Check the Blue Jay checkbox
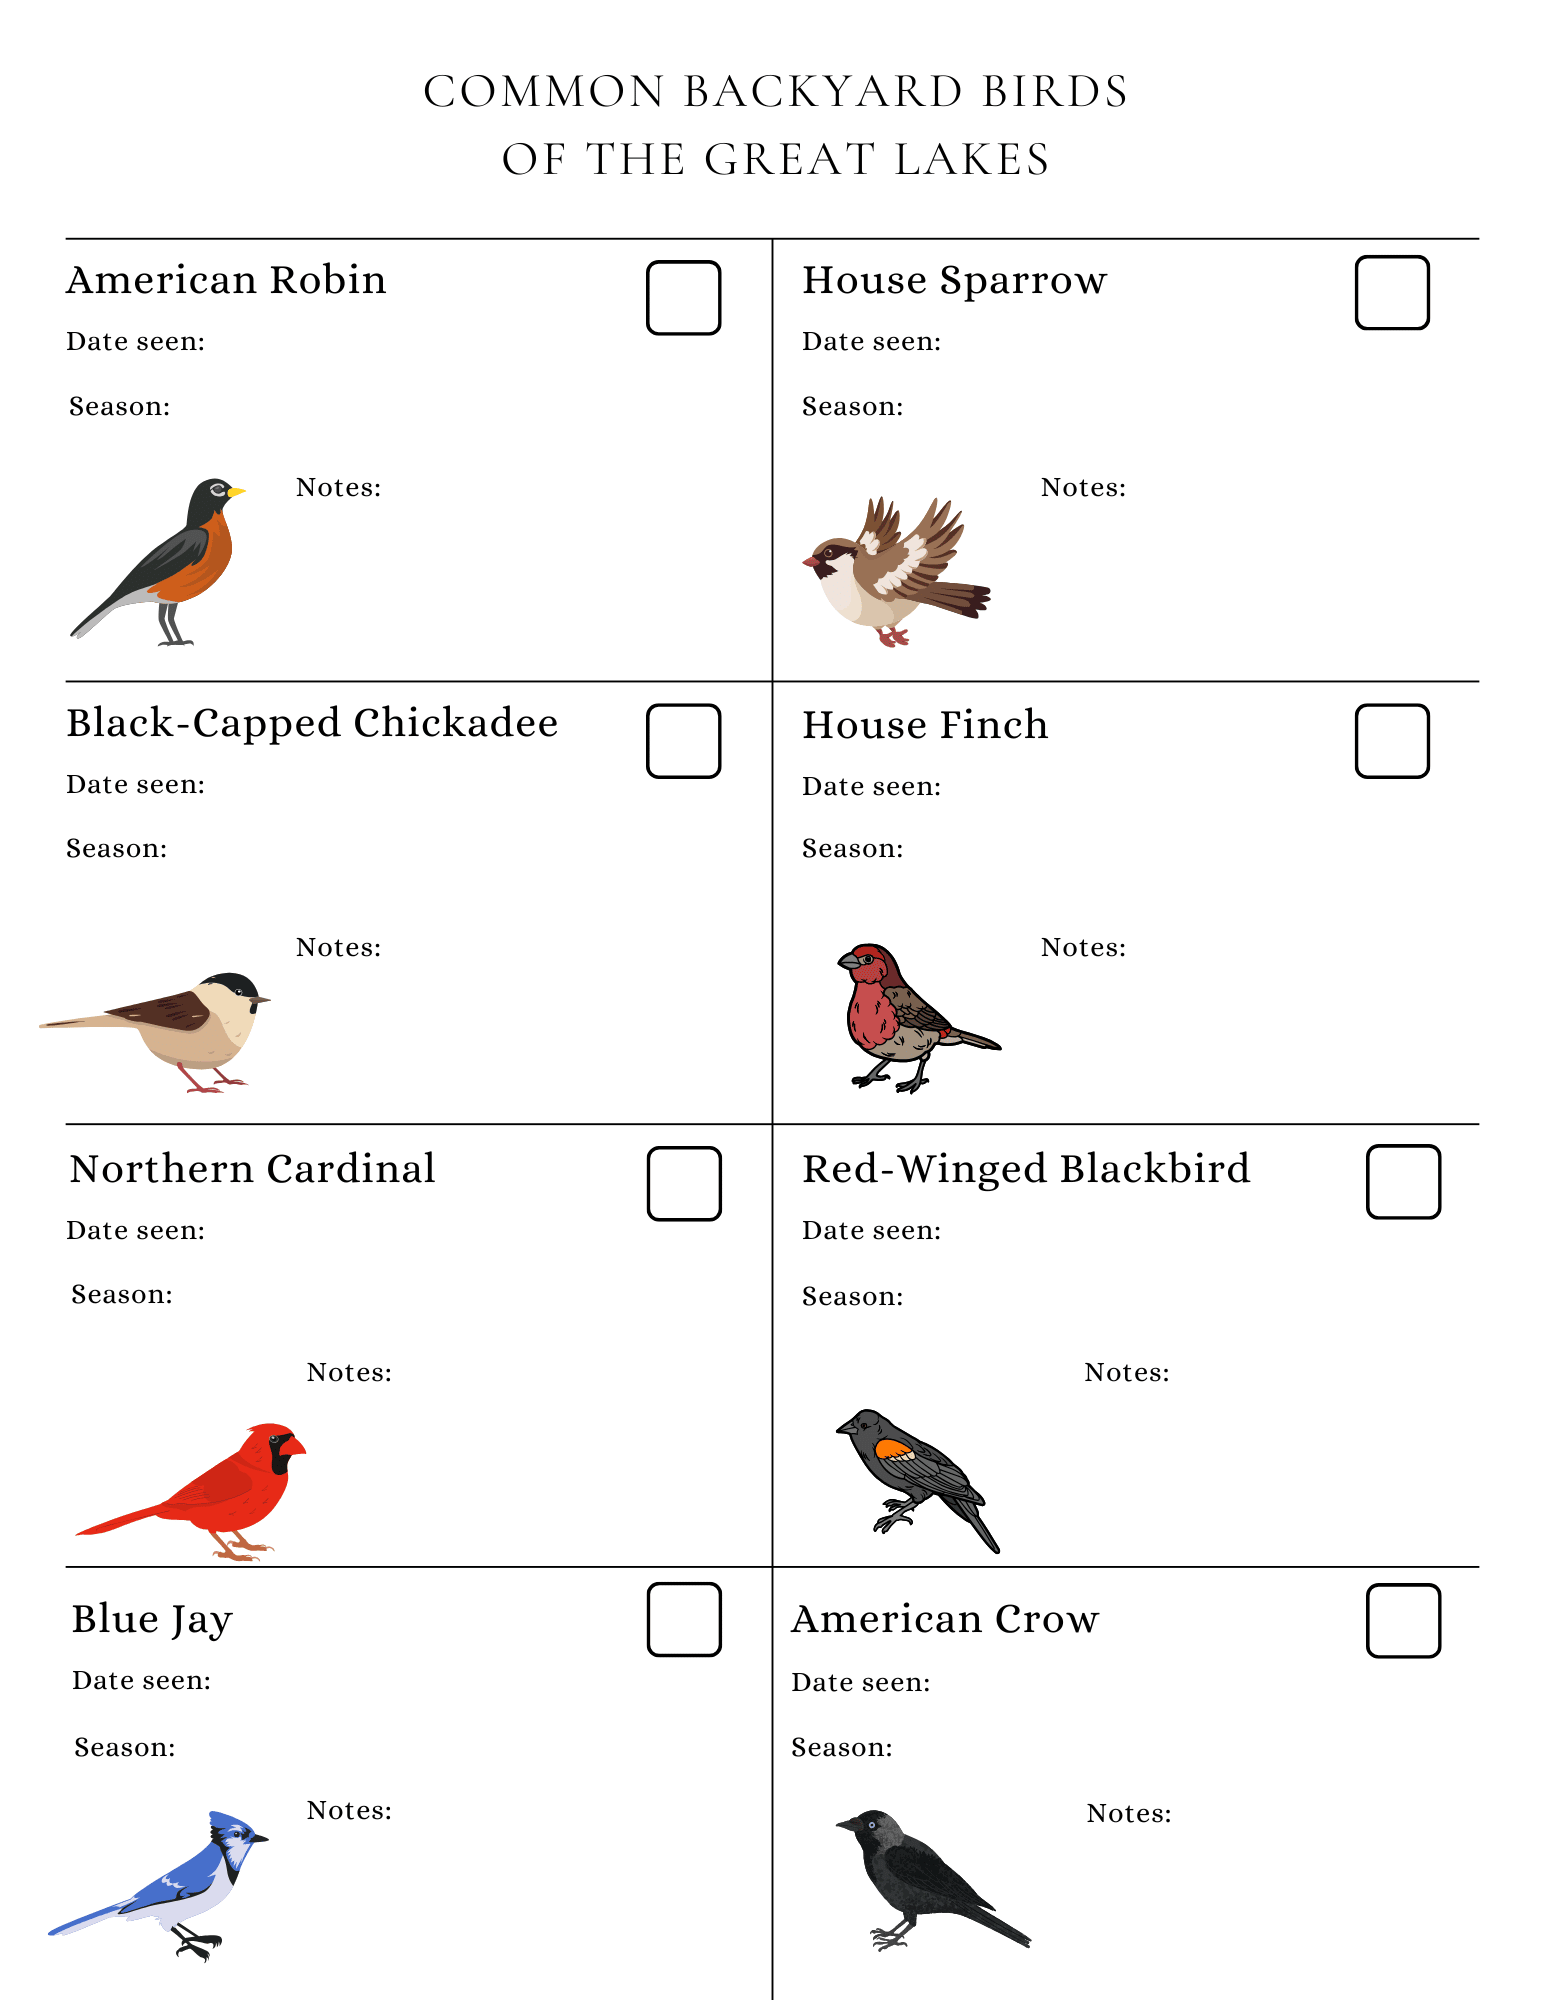This screenshot has height=2000, width=1545. pyautogui.click(x=684, y=1620)
